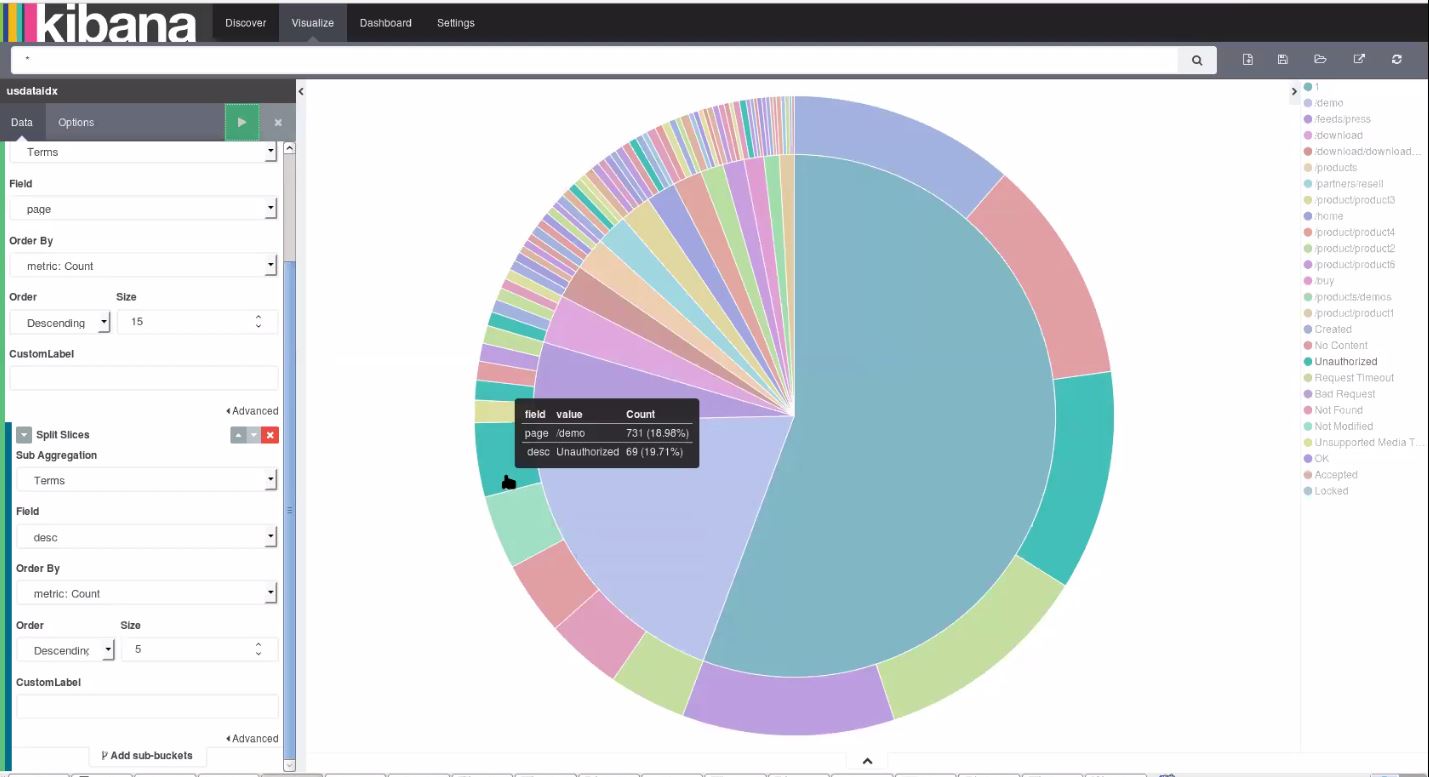Switch to the Data tab

point(22,122)
